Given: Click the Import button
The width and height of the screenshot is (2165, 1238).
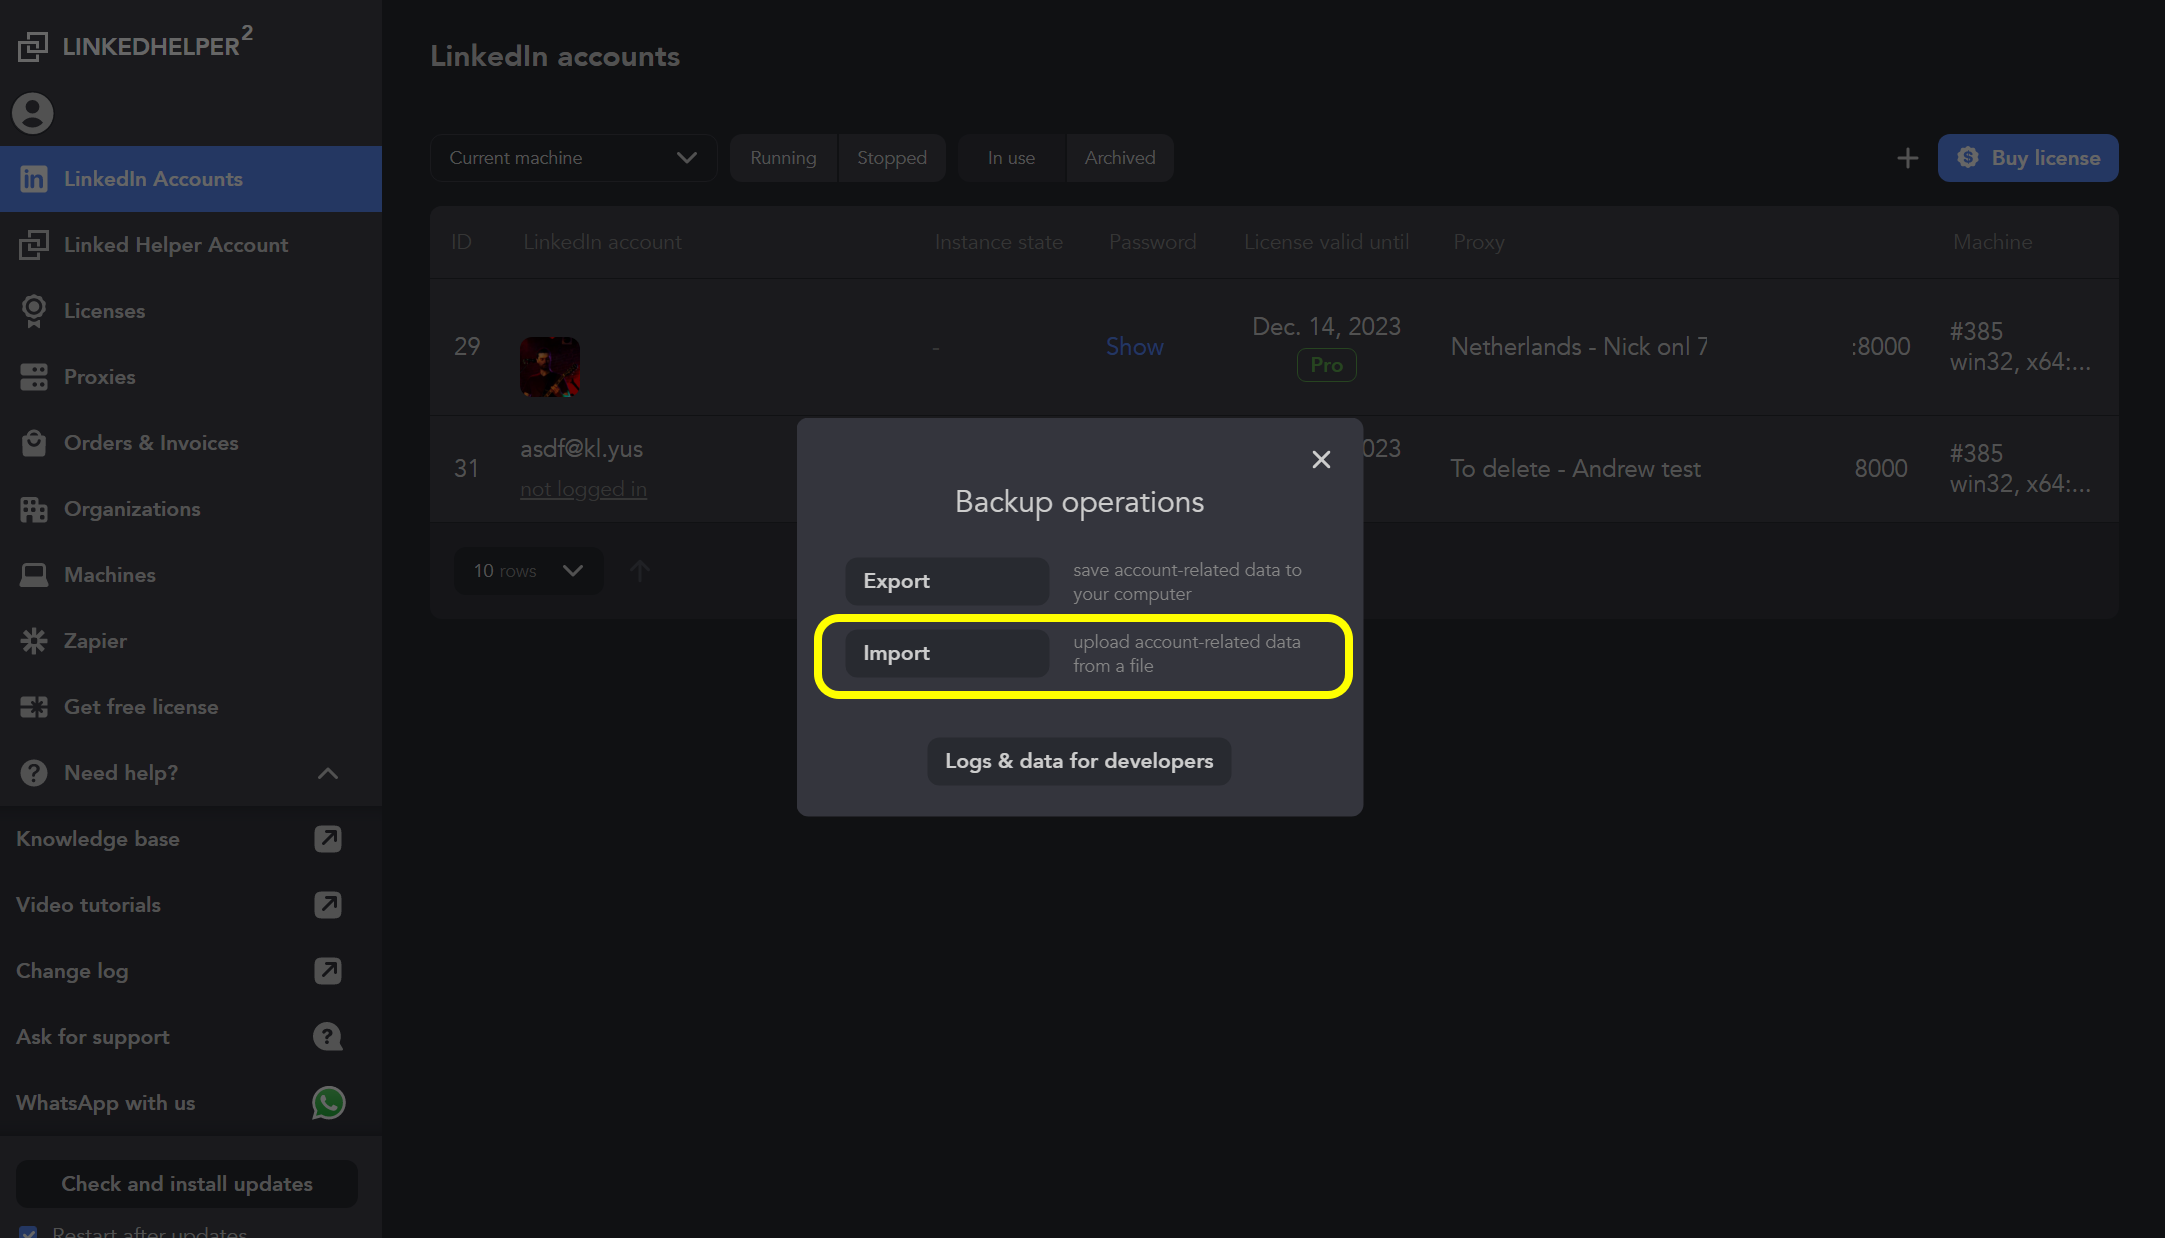Looking at the screenshot, I should pyautogui.click(x=947, y=653).
